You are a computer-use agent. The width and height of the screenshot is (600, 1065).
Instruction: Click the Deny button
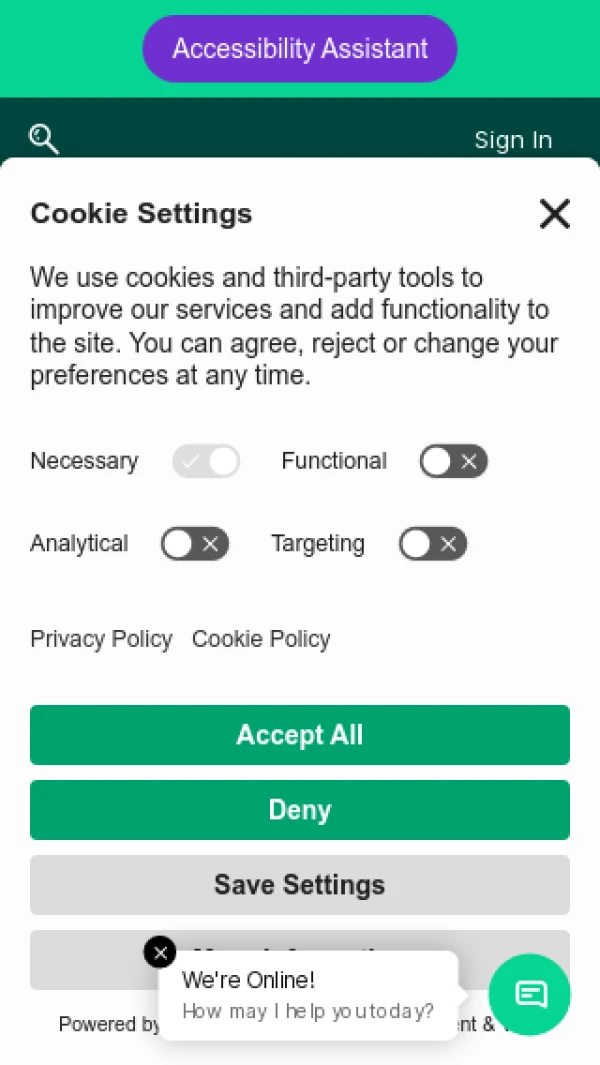pyautogui.click(x=300, y=810)
